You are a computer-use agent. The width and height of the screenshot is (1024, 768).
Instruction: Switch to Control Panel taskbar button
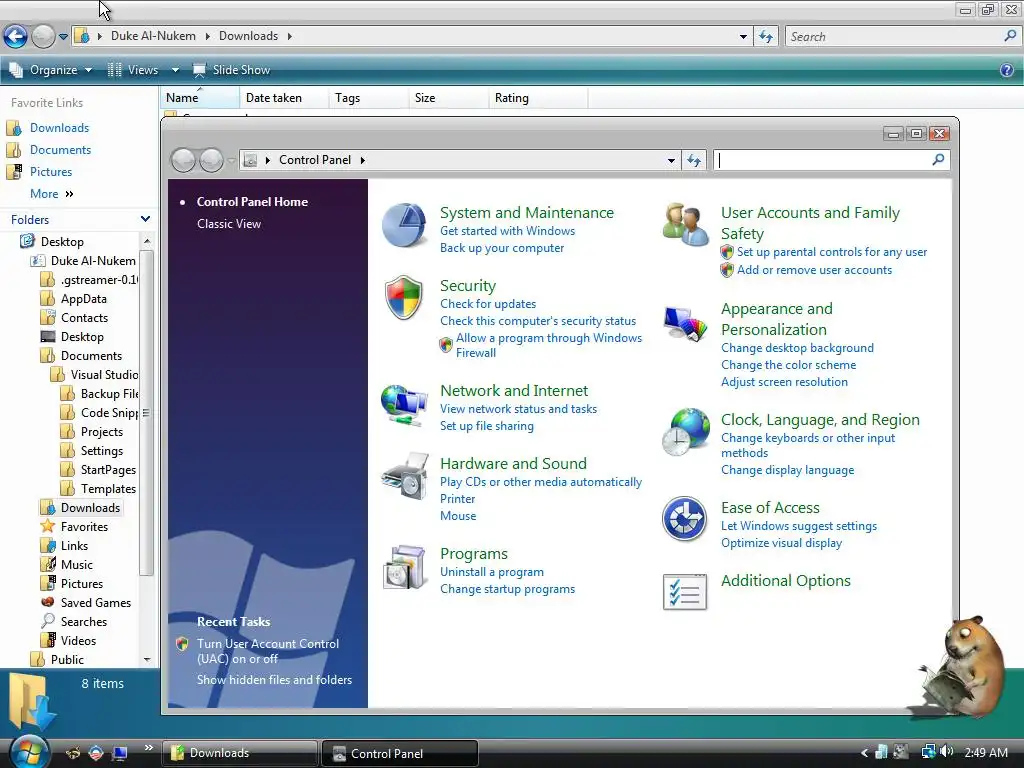(x=400, y=754)
